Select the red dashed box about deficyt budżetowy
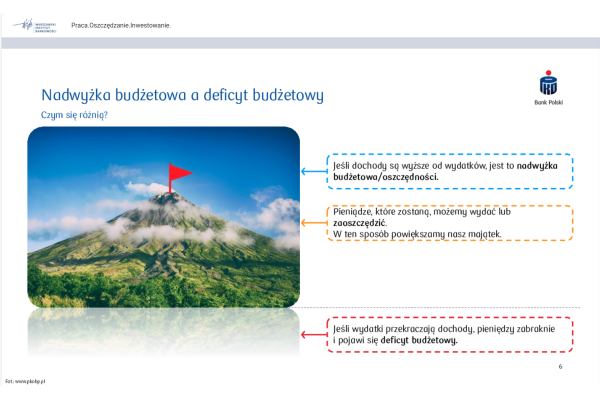Image resolution: width=600 pixels, height=400 pixels. point(449,334)
